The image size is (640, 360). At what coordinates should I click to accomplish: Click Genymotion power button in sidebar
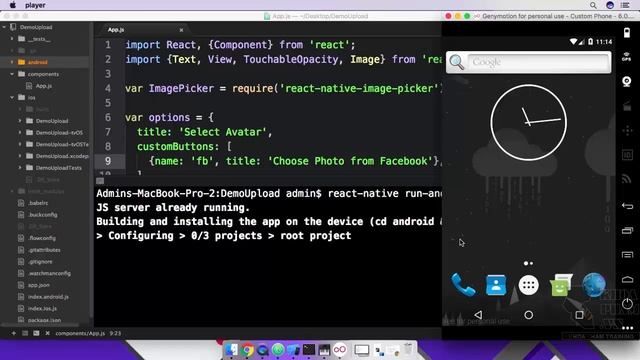point(627,304)
